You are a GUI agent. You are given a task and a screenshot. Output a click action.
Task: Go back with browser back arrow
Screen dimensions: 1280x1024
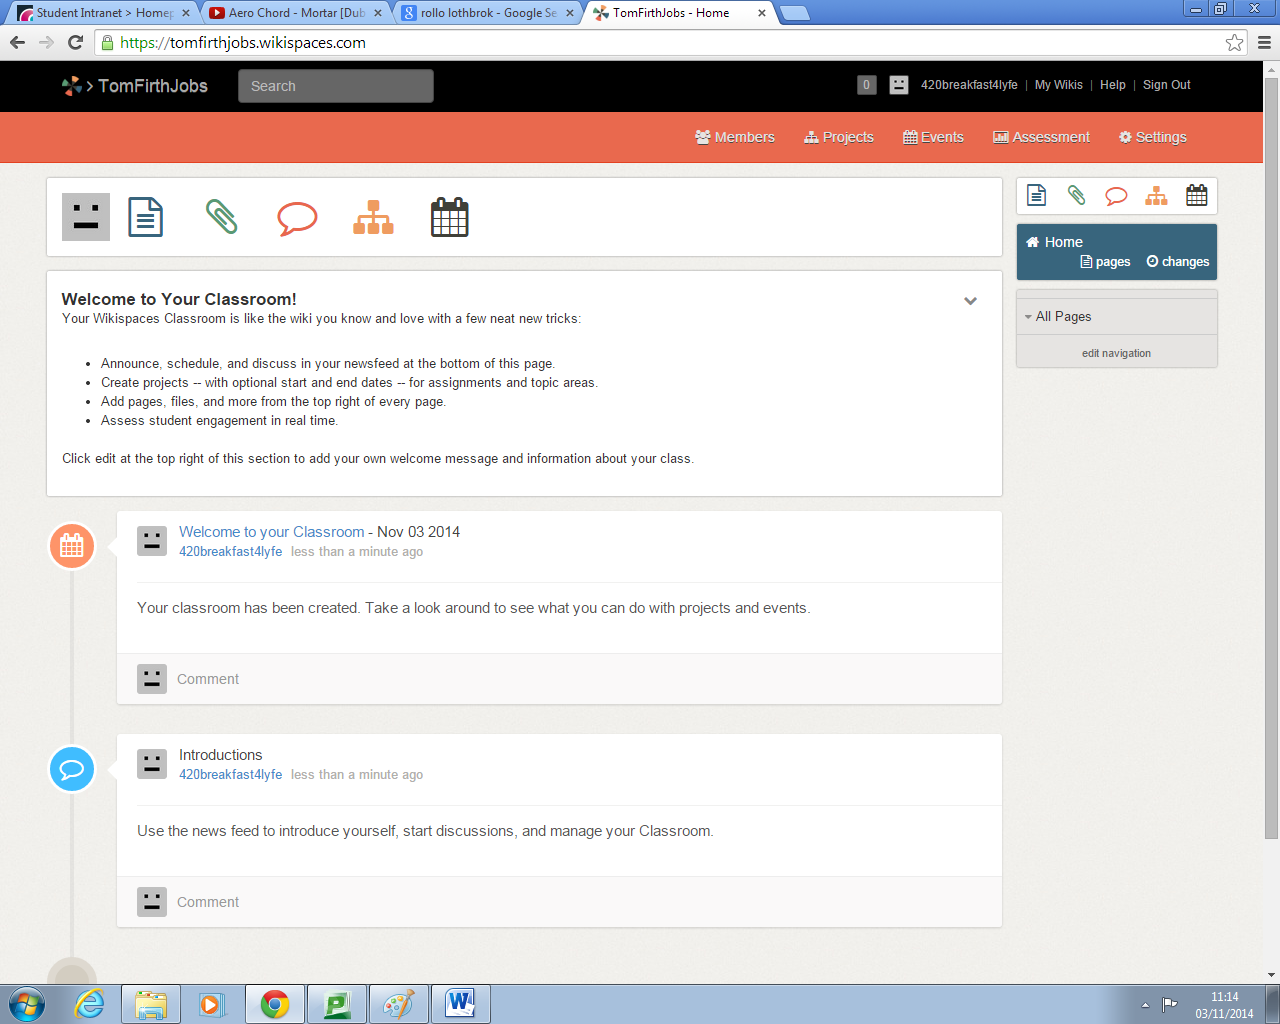[17, 42]
